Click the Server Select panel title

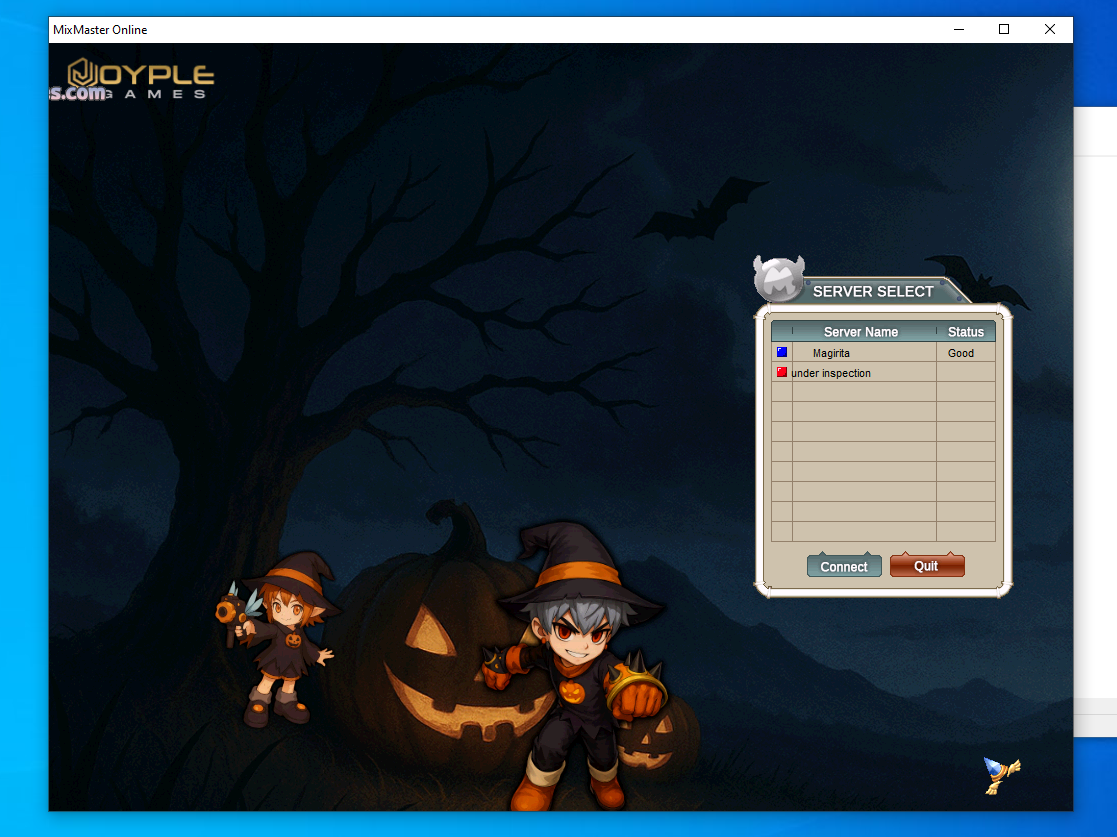coord(873,292)
